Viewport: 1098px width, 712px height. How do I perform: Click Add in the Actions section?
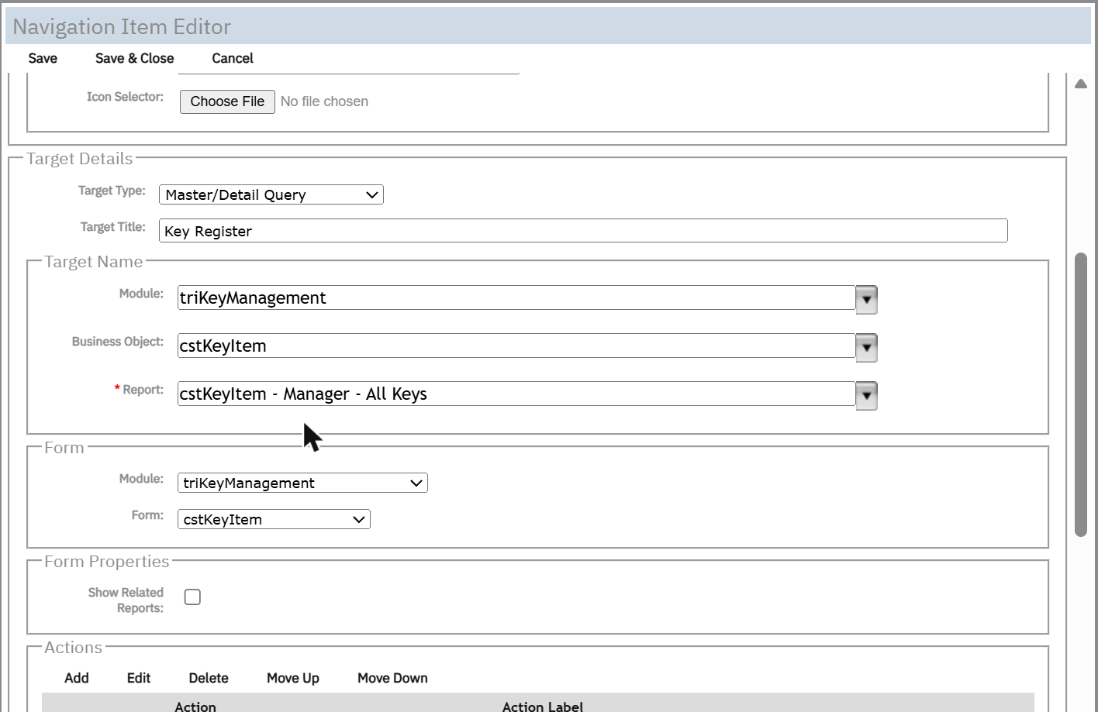pyautogui.click(x=76, y=678)
